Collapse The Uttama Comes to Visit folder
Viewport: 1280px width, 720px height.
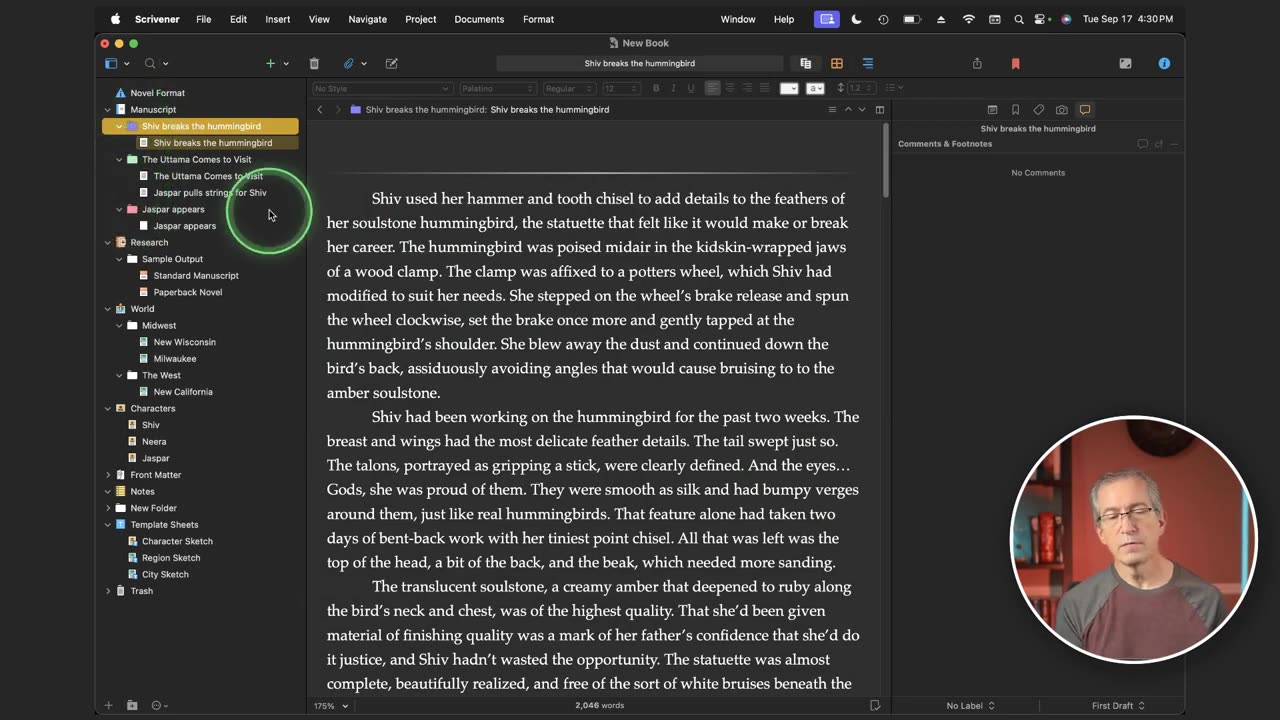120,160
